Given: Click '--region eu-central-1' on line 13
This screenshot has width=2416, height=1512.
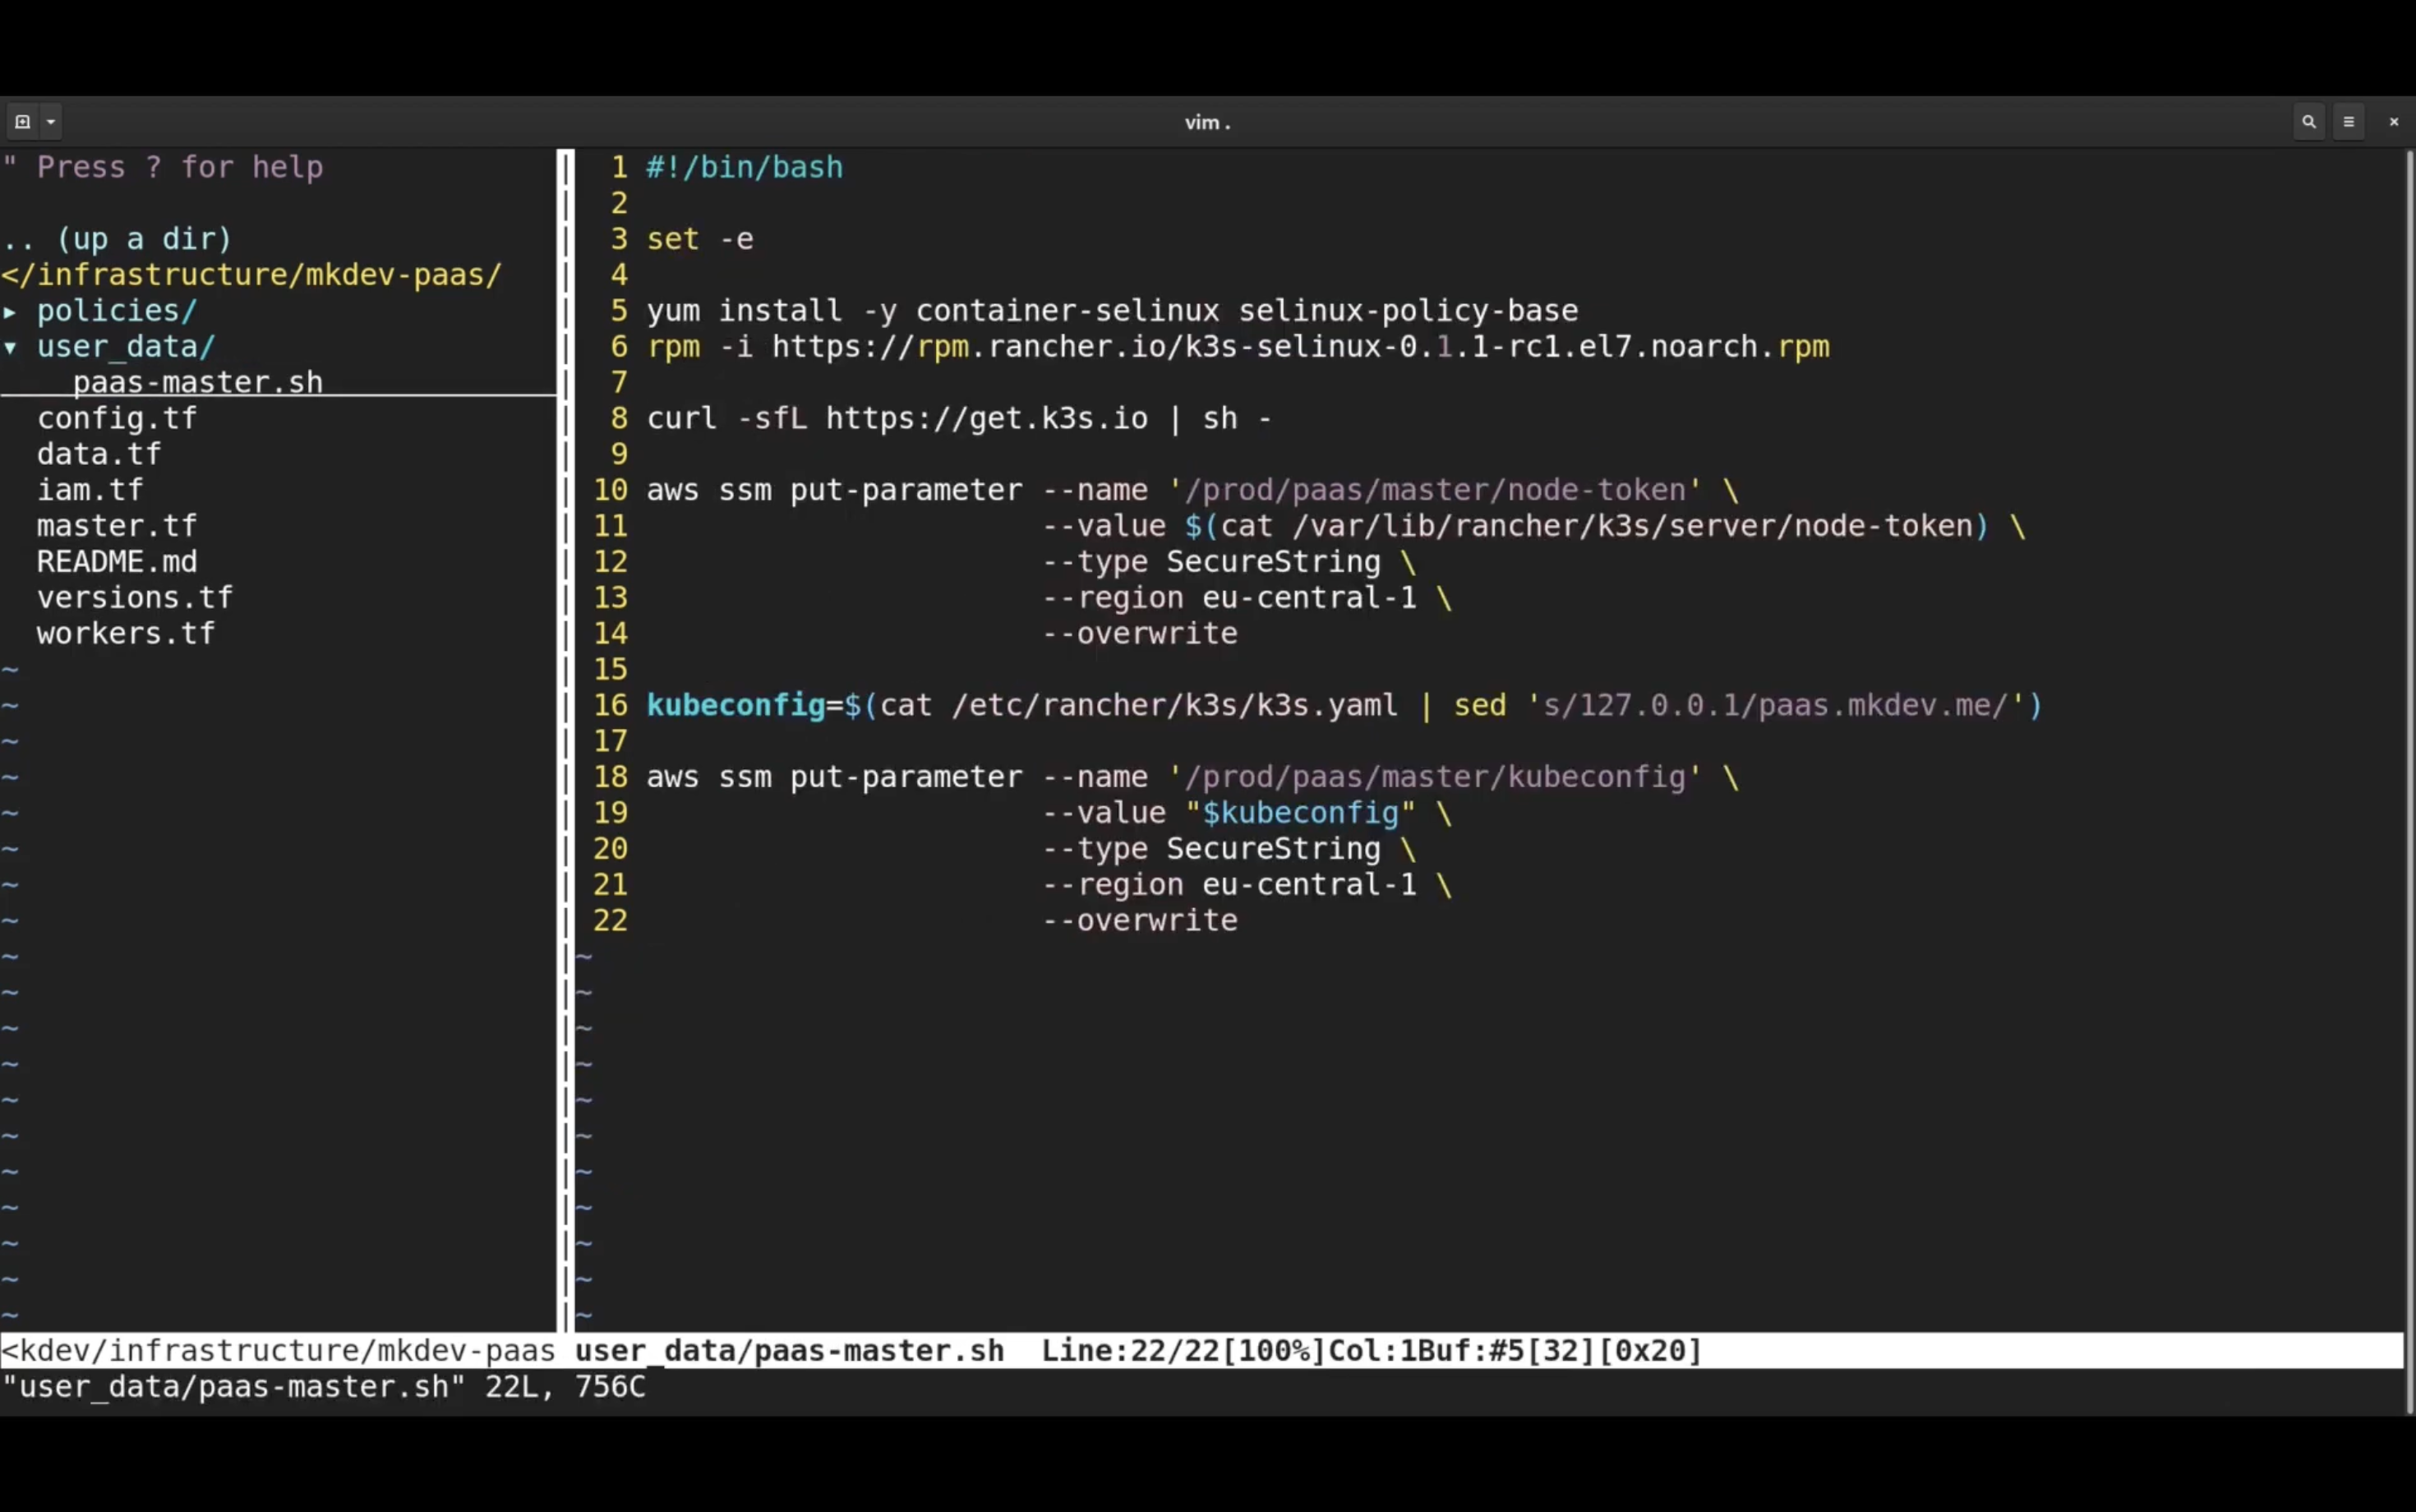Looking at the screenshot, I should pyautogui.click(x=1229, y=599).
